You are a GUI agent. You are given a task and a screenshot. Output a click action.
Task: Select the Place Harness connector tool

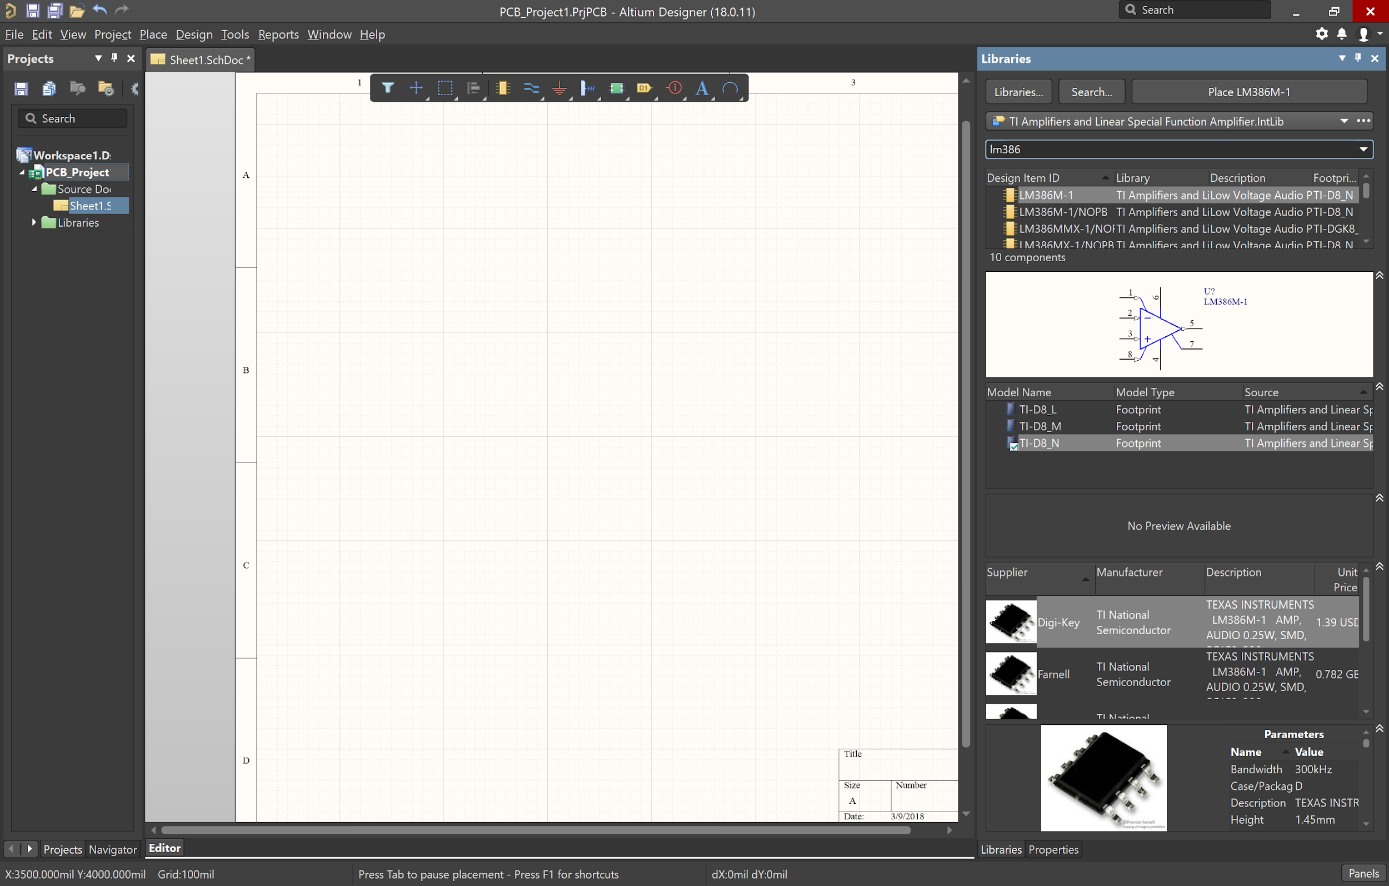(588, 88)
